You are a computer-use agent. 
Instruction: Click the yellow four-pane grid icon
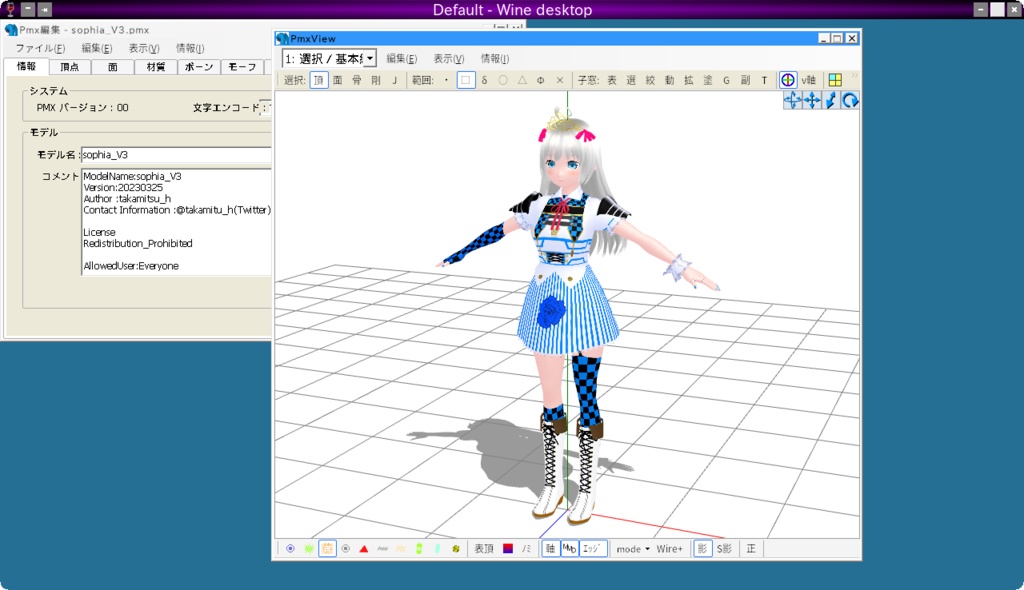click(x=835, y=80)
